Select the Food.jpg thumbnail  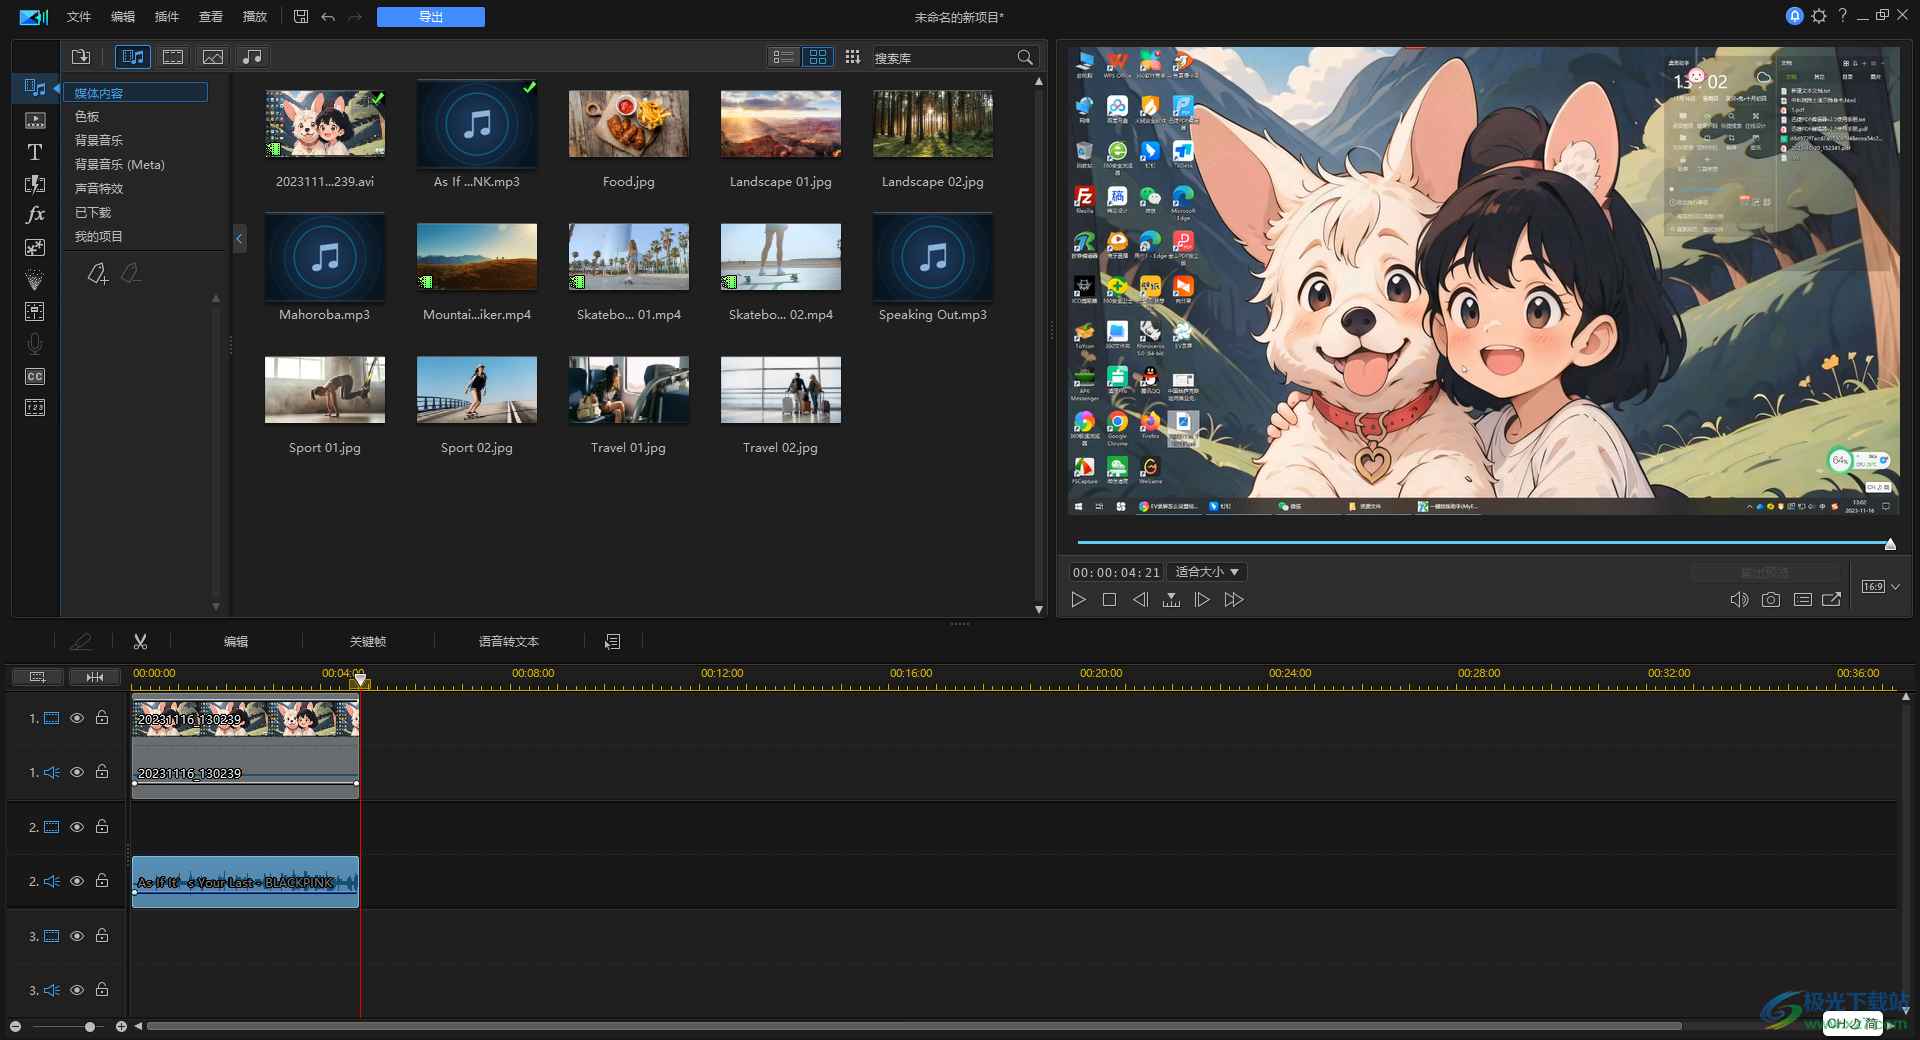[x=629, y=124]
